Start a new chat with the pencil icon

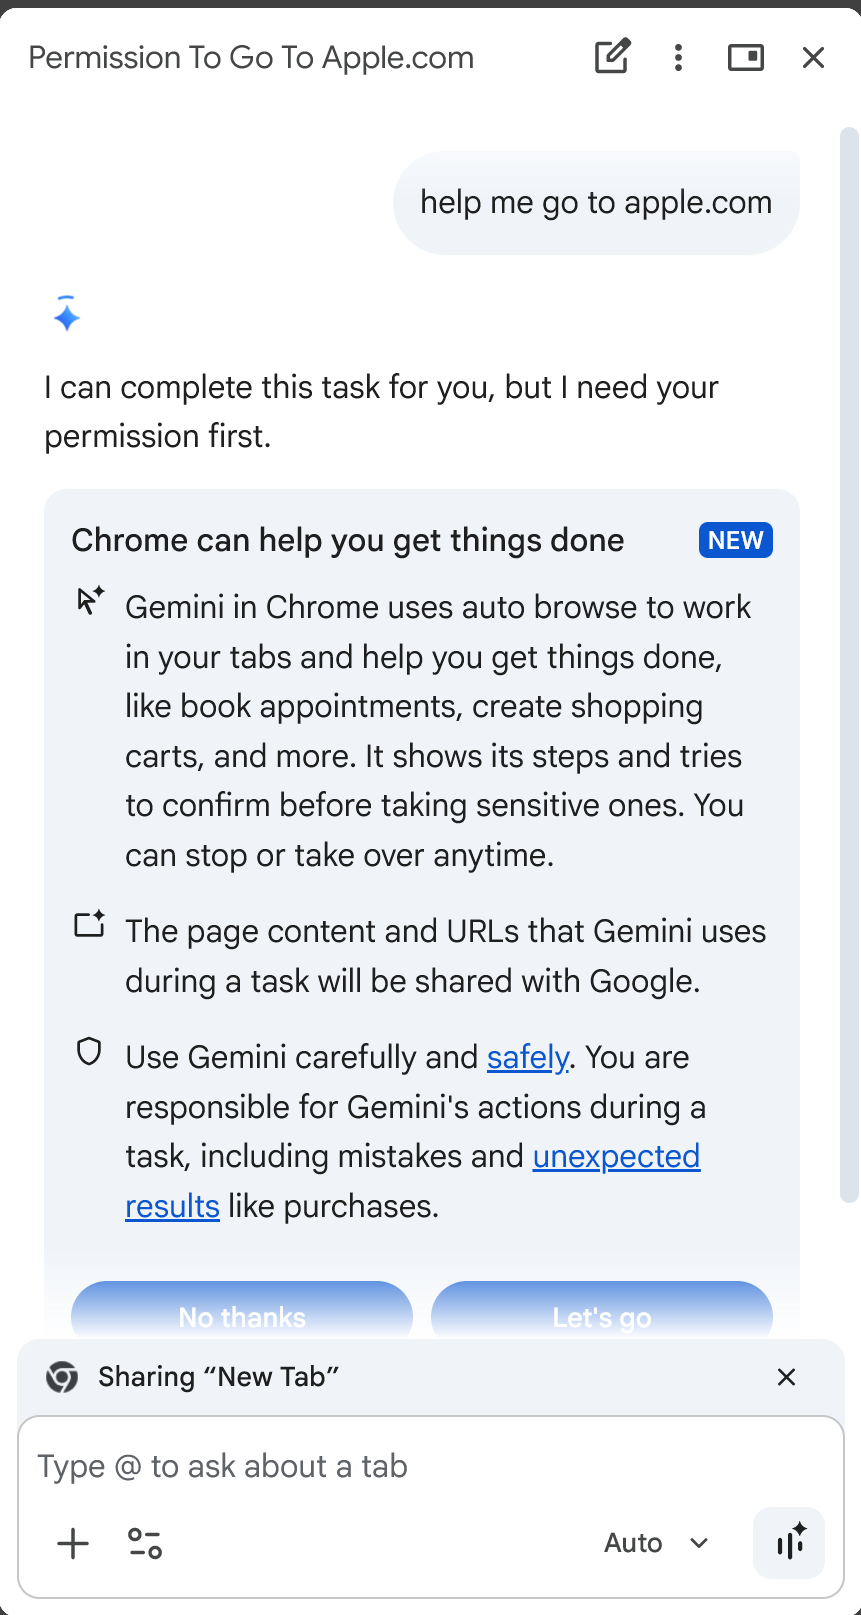pos(612,57)
